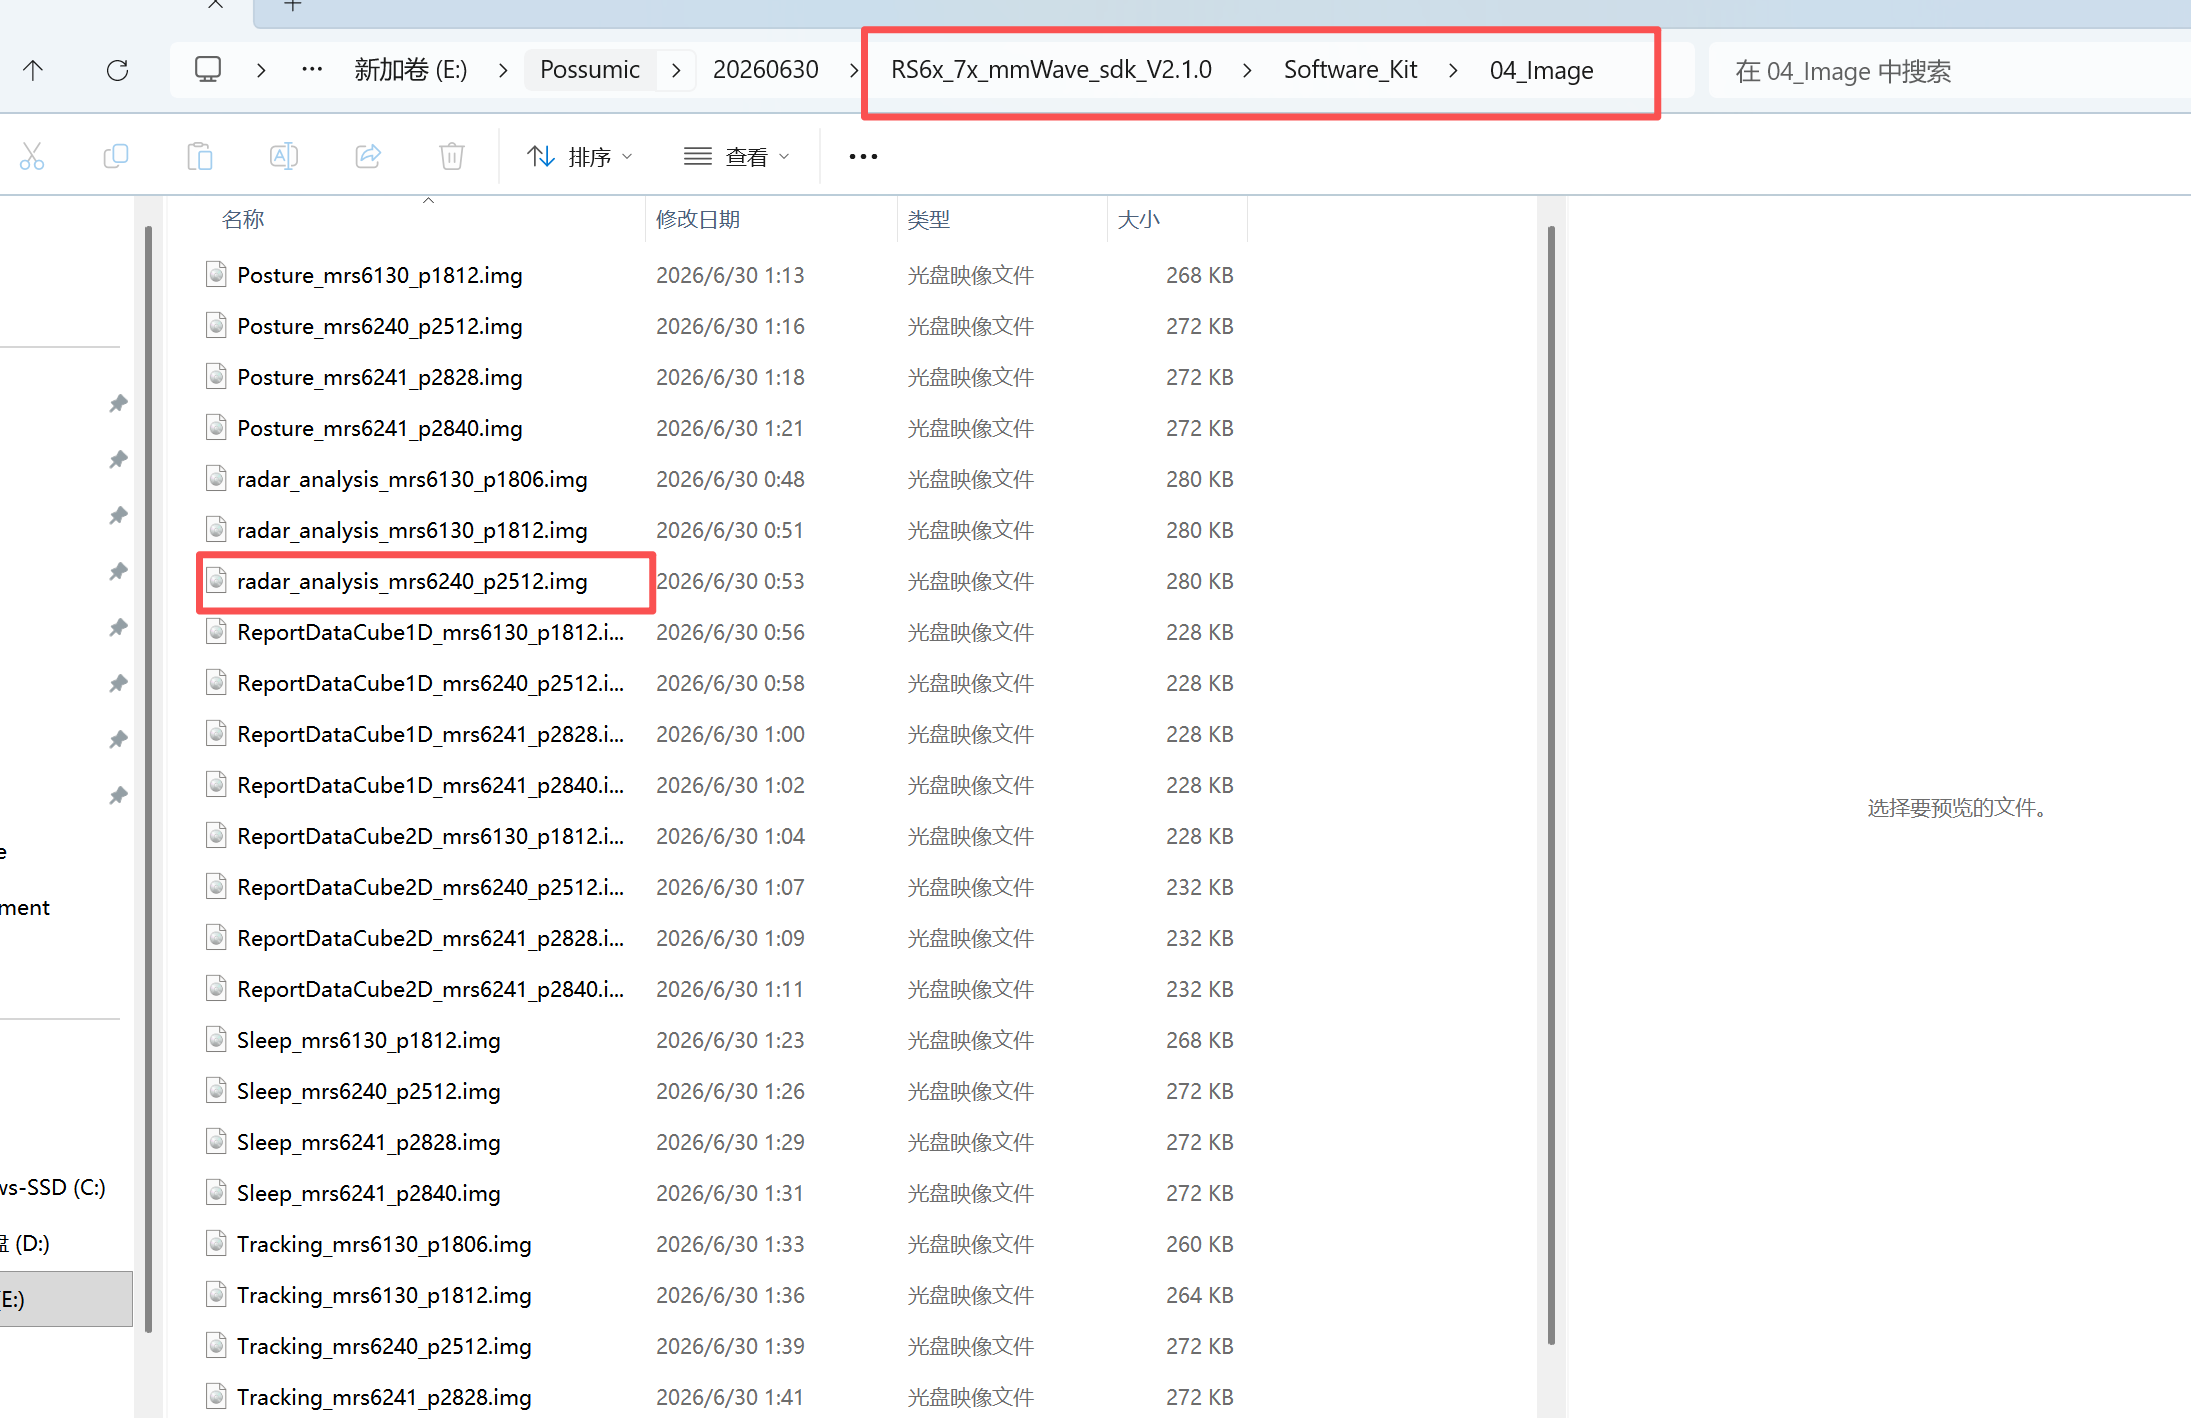Select ReportDataCube2D_mrs6241_p2828 file
This screenshot has height=1419, width=2191.
[x=430, y=938]
